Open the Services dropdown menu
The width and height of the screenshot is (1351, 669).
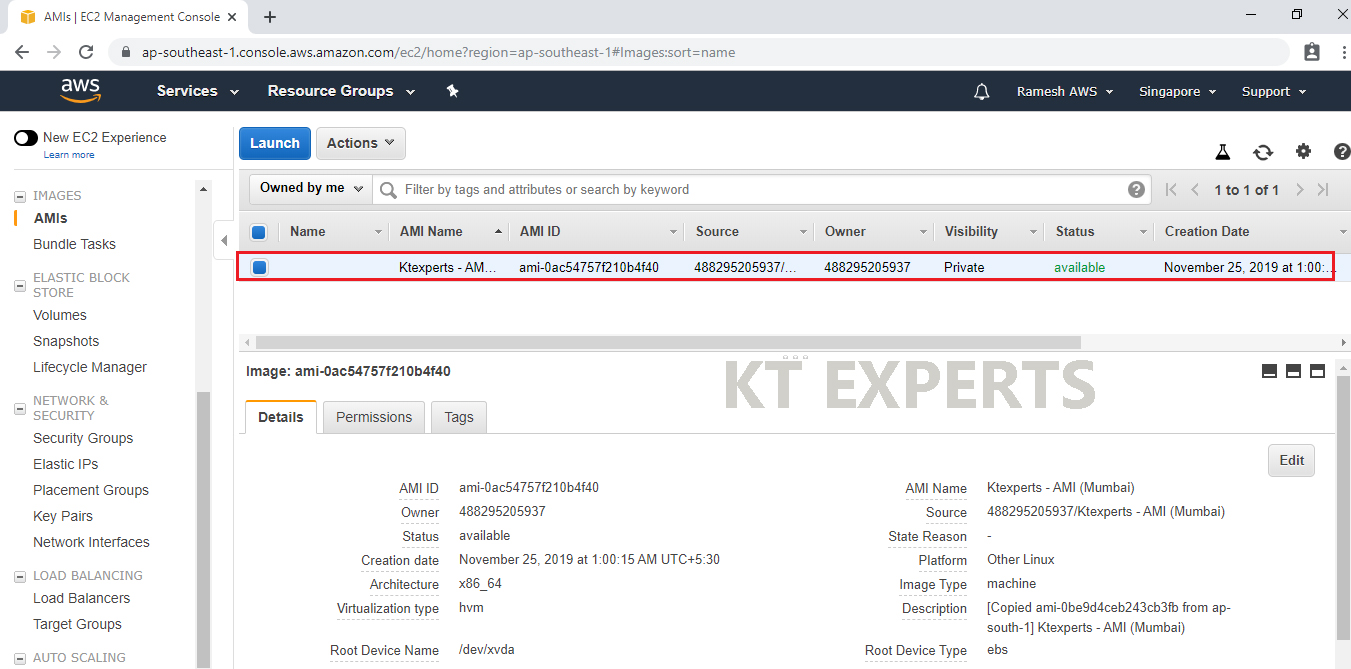tap(198, 91)
